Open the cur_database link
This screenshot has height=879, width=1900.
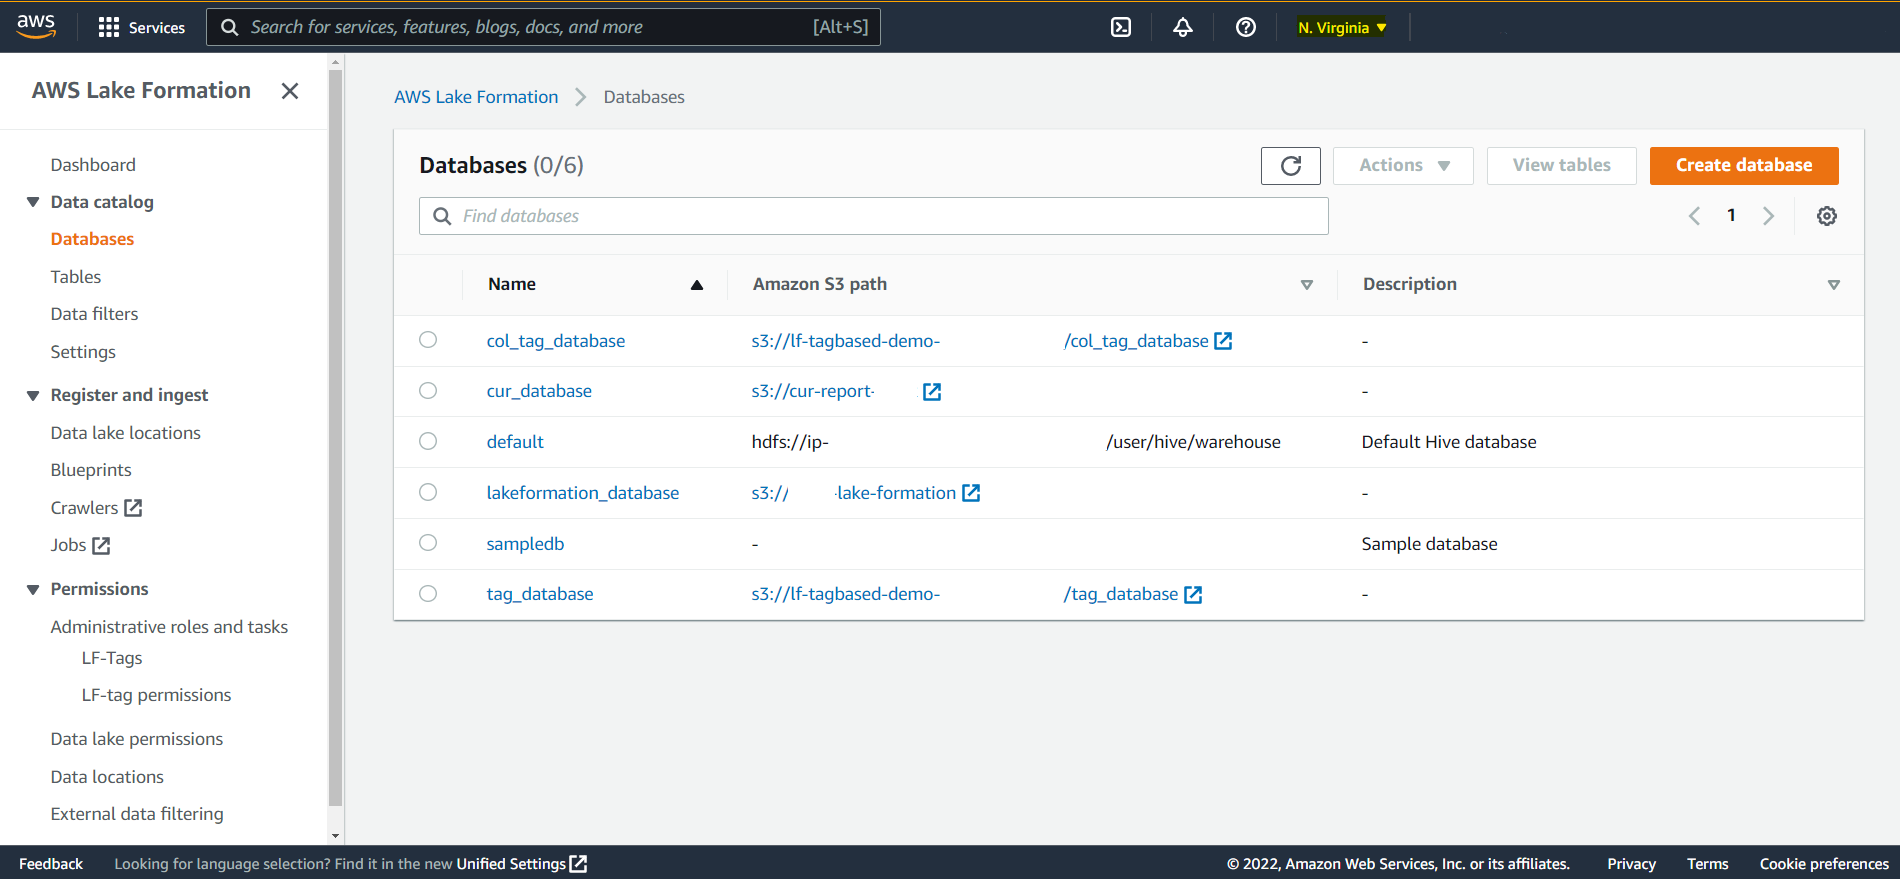(x=539, y=391)
